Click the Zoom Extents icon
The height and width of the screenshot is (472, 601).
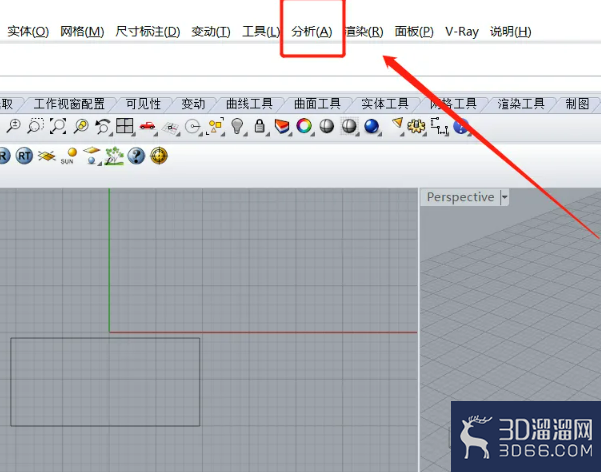coord(58,126)
